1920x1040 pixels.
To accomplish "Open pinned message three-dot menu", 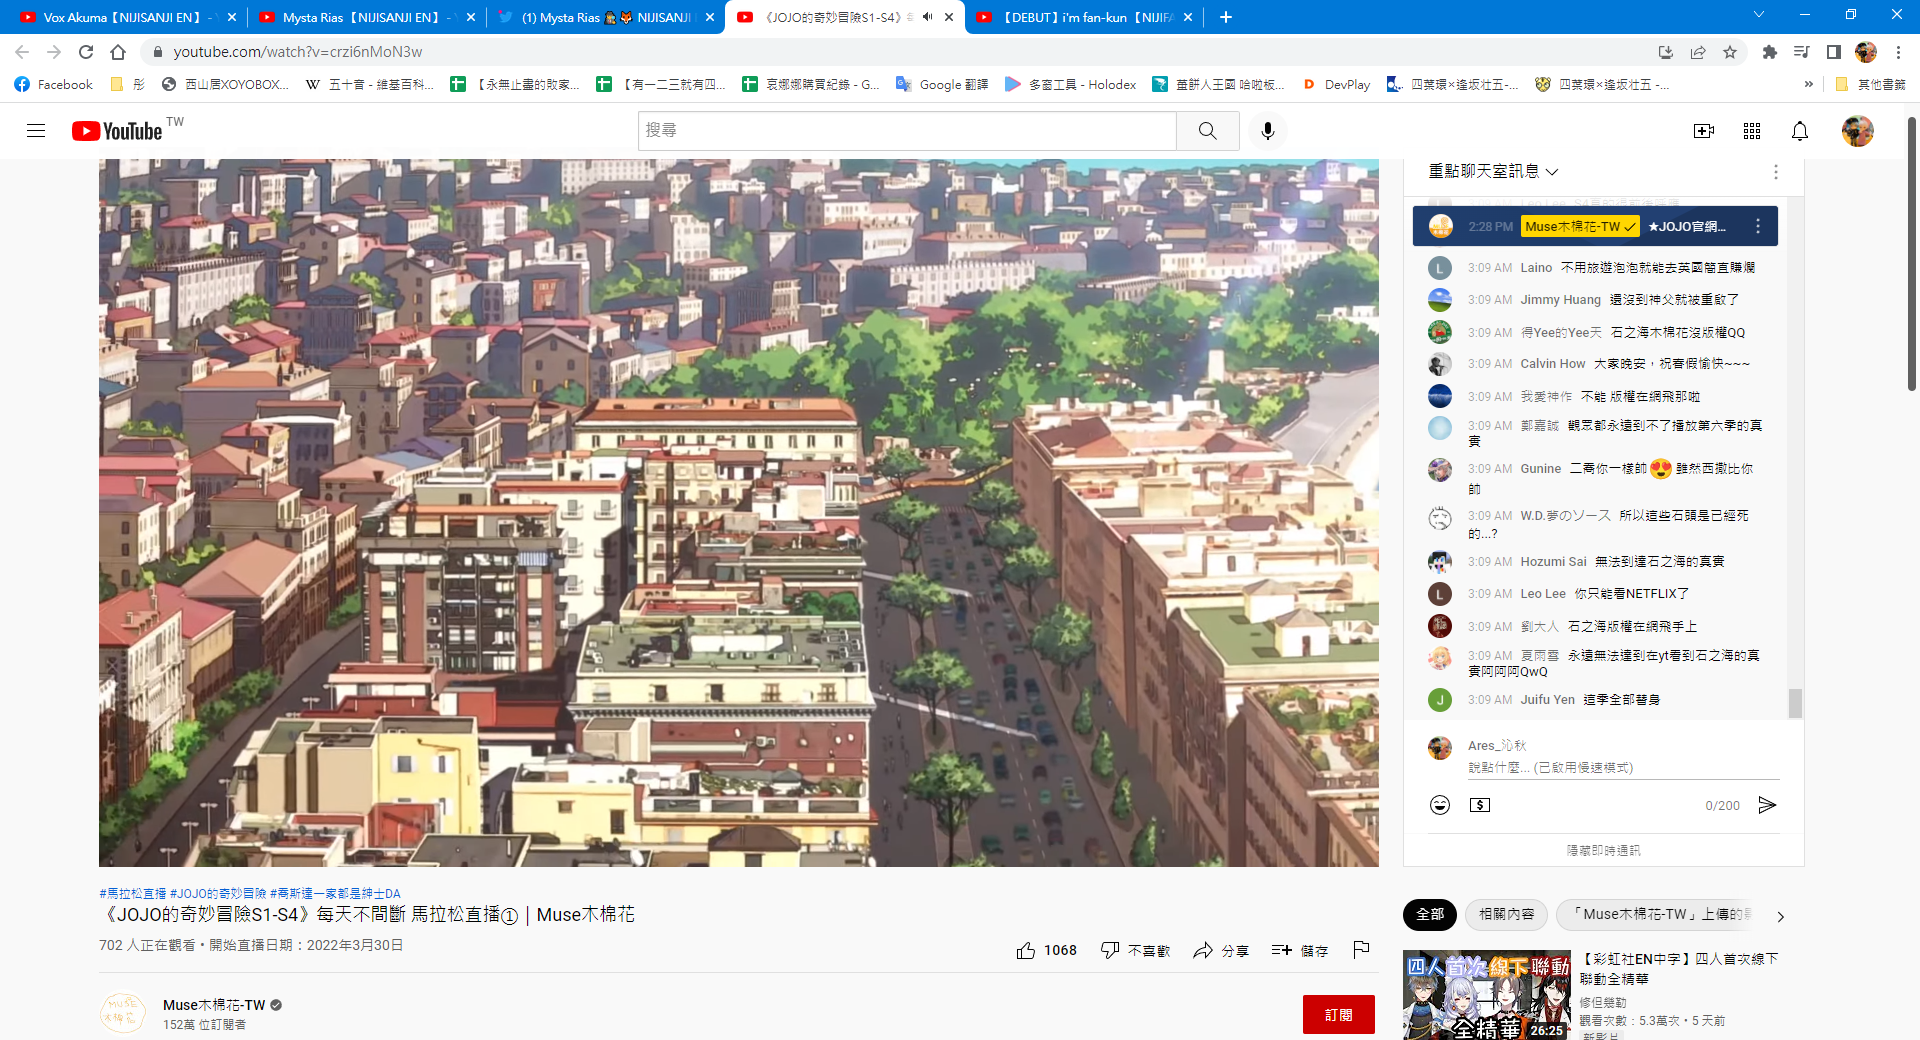I will pos(1758,227).
